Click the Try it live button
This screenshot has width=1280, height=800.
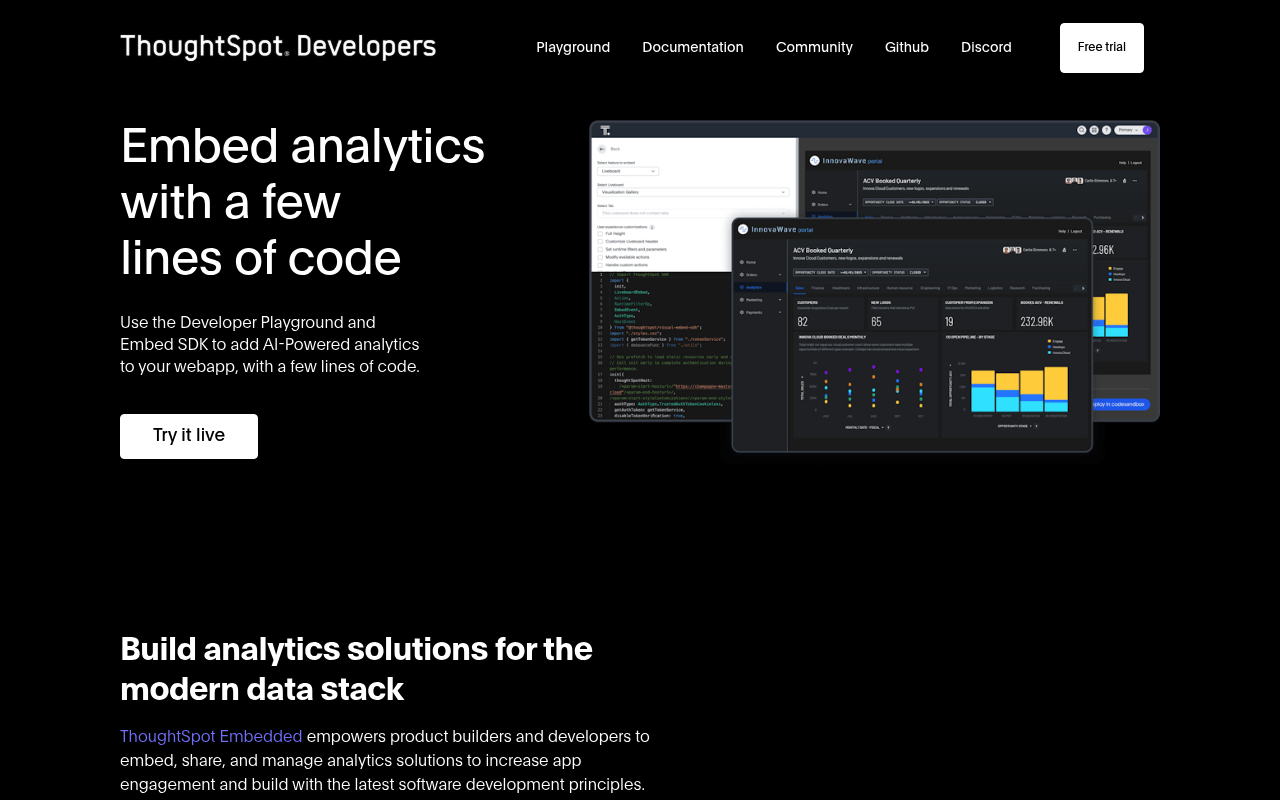[189, 436]
